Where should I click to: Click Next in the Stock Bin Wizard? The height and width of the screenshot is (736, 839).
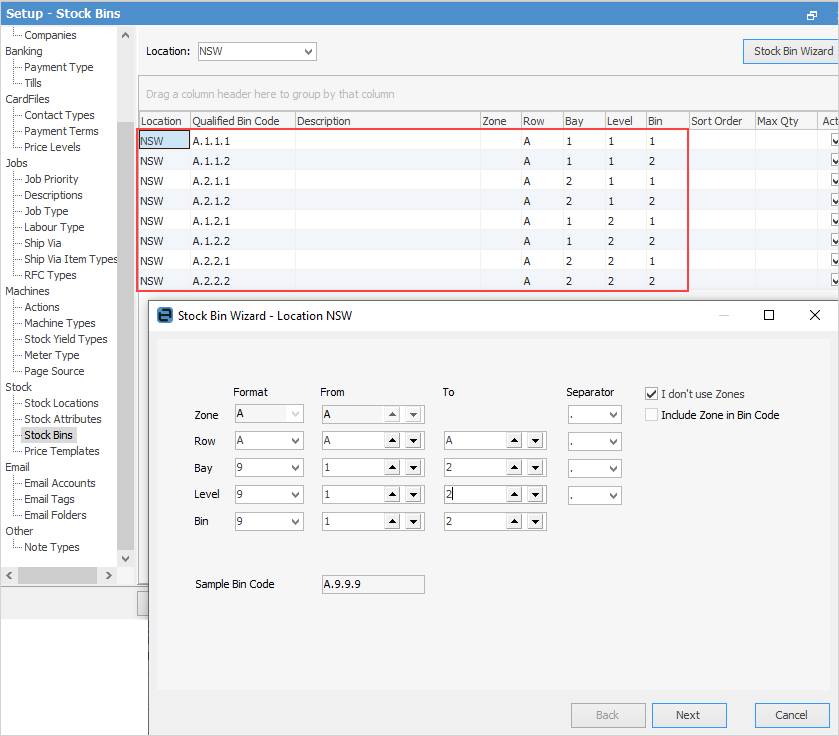click(x=687, y=715)
